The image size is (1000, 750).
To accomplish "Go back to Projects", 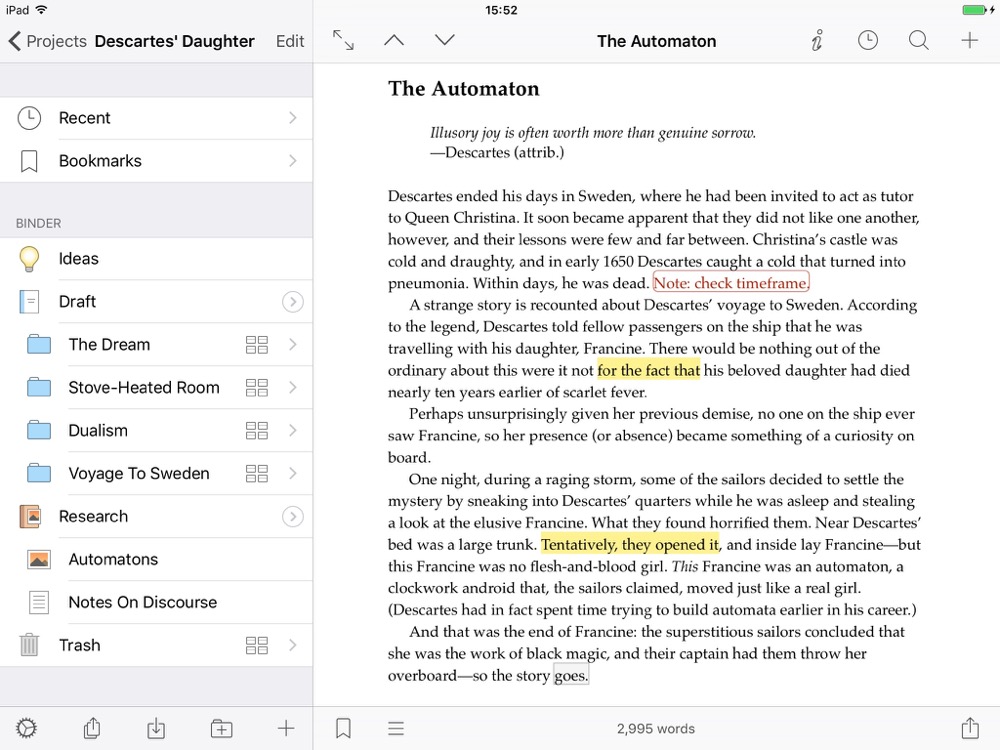I will click(x=45, y=41).
